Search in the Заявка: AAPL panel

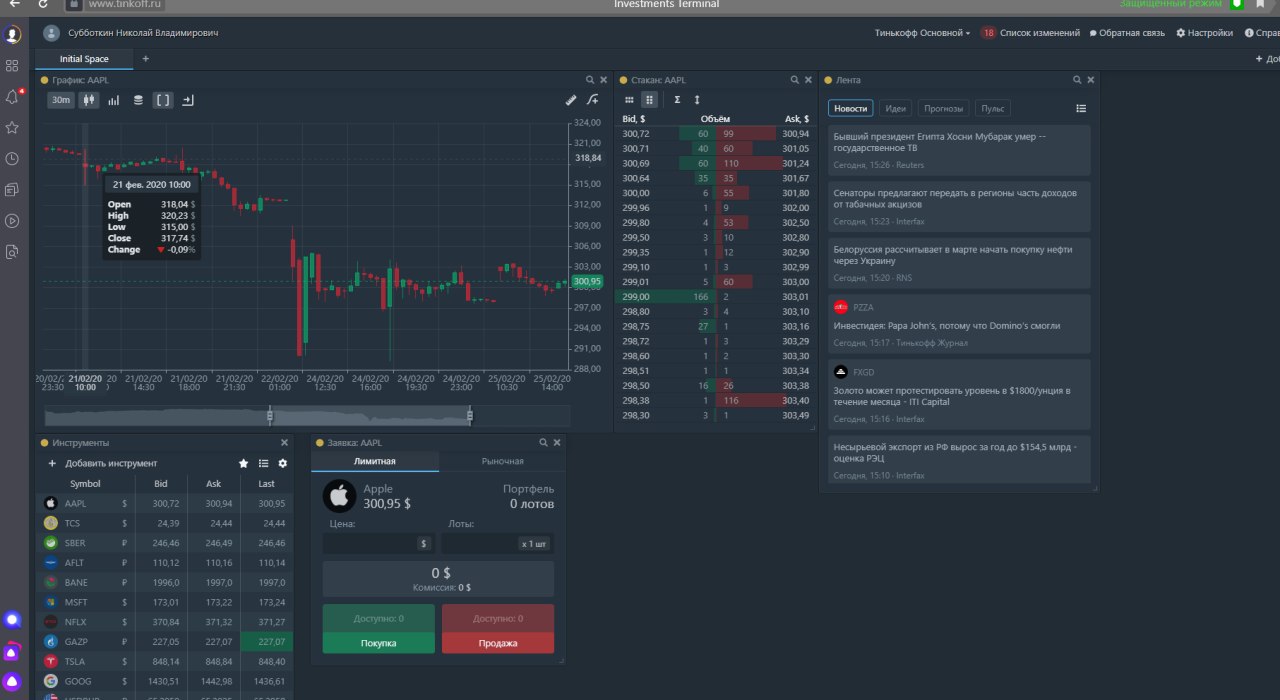point(544,442)
